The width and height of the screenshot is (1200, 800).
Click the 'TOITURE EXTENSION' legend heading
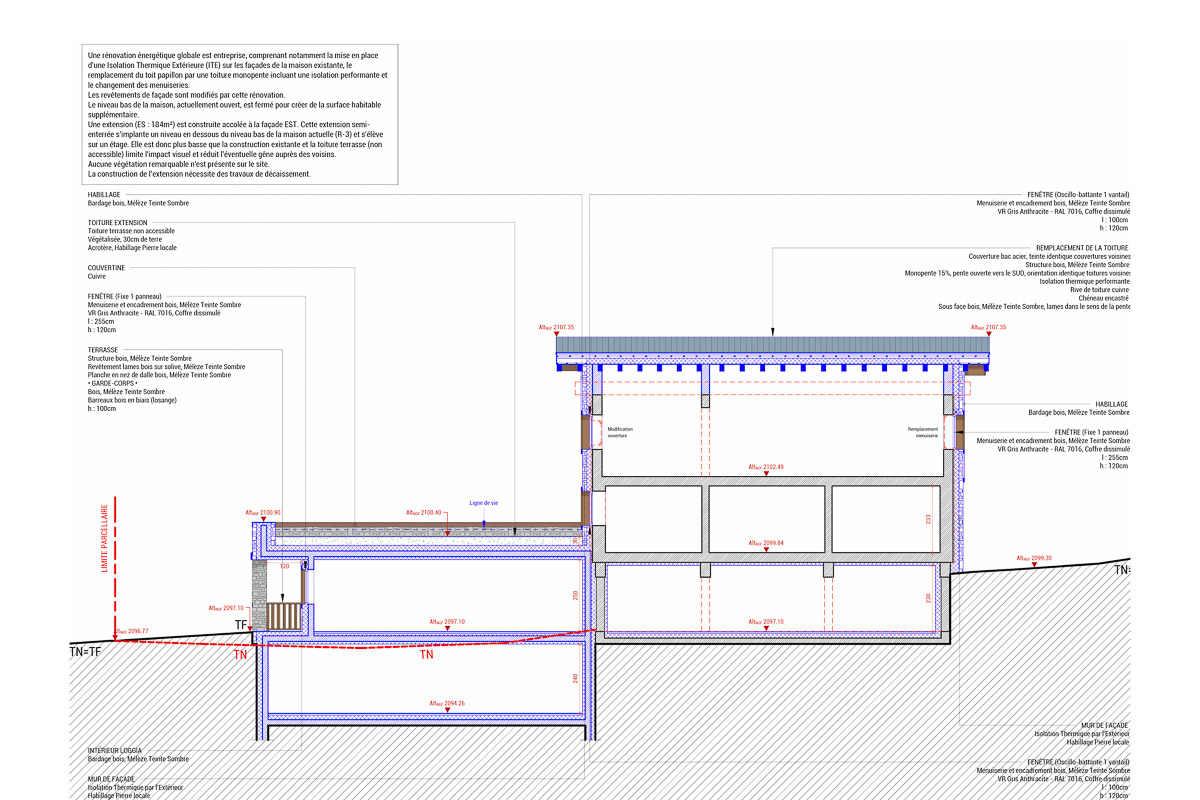point(118,223)
